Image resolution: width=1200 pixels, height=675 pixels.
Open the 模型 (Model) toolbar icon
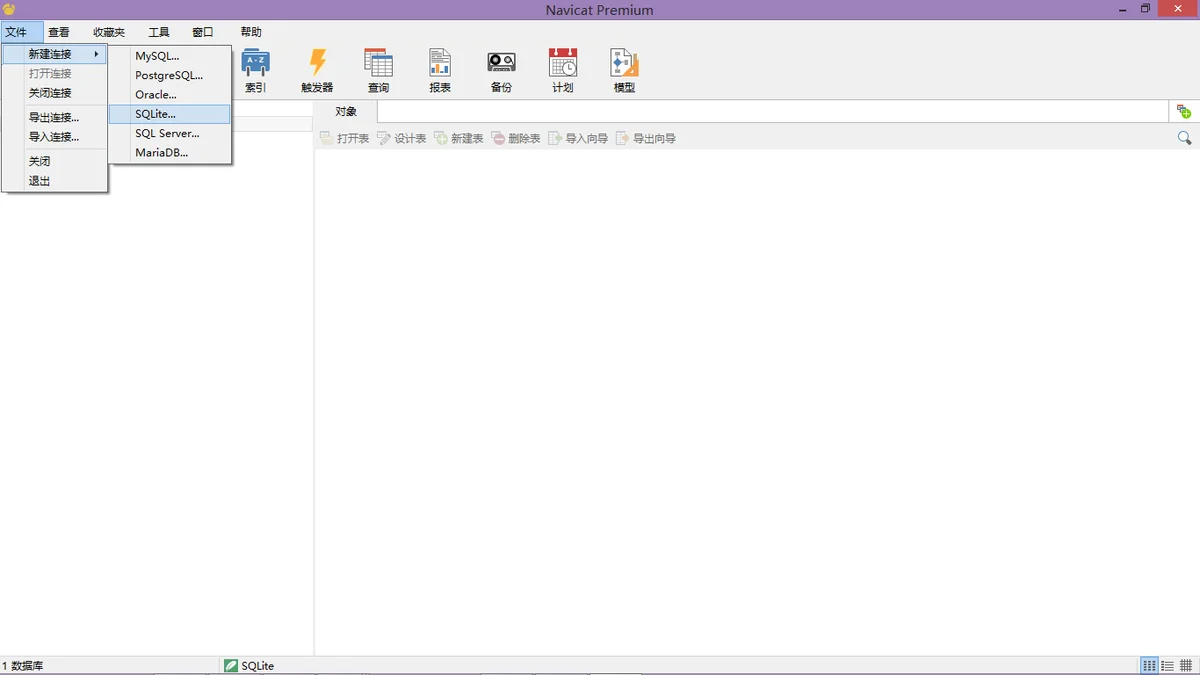[624, 70]
